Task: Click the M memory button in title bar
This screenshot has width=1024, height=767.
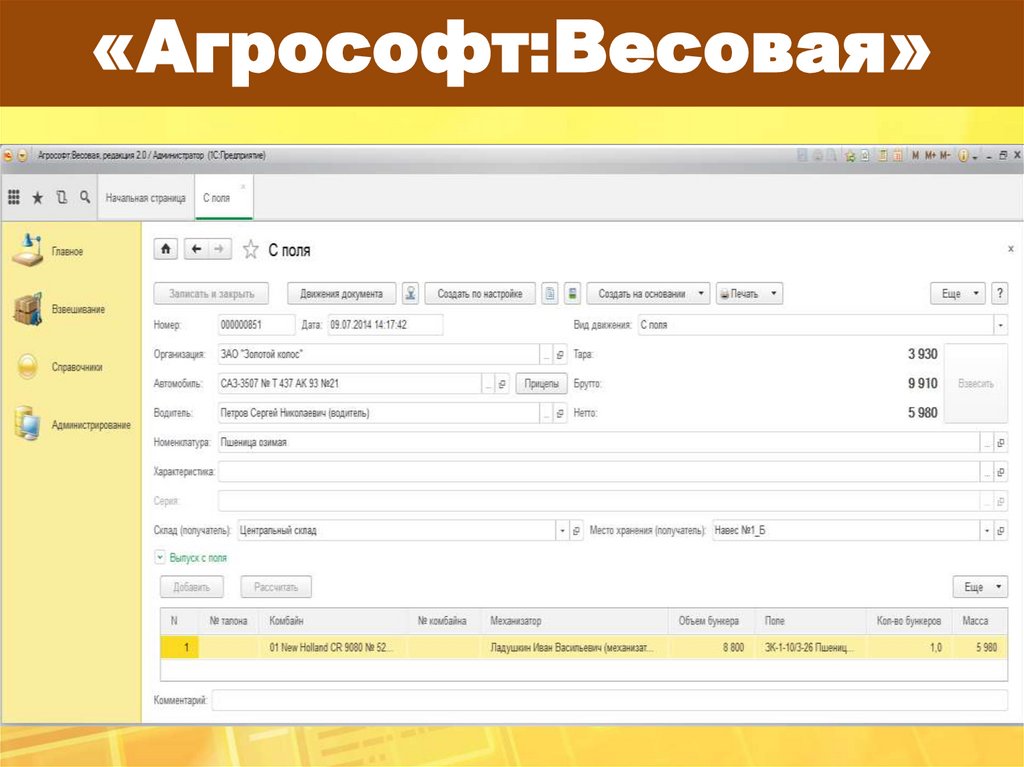Action: [x=915, y=155]
